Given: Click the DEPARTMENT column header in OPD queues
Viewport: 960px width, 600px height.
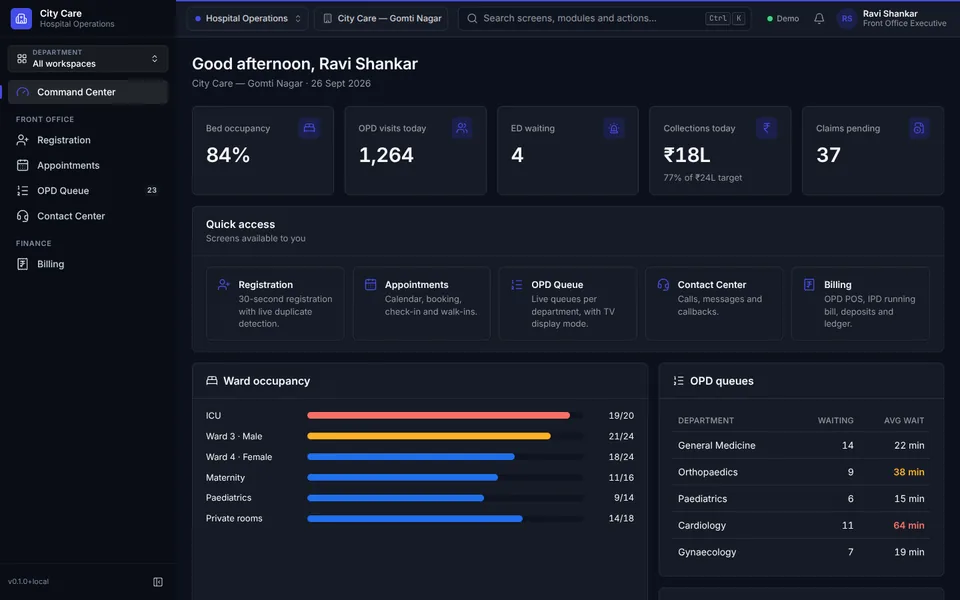Looking at the screenshot, I should coord(705,421).
